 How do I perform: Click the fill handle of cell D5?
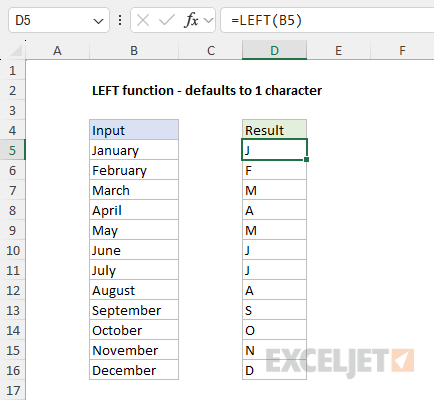(x=306, y=160)
